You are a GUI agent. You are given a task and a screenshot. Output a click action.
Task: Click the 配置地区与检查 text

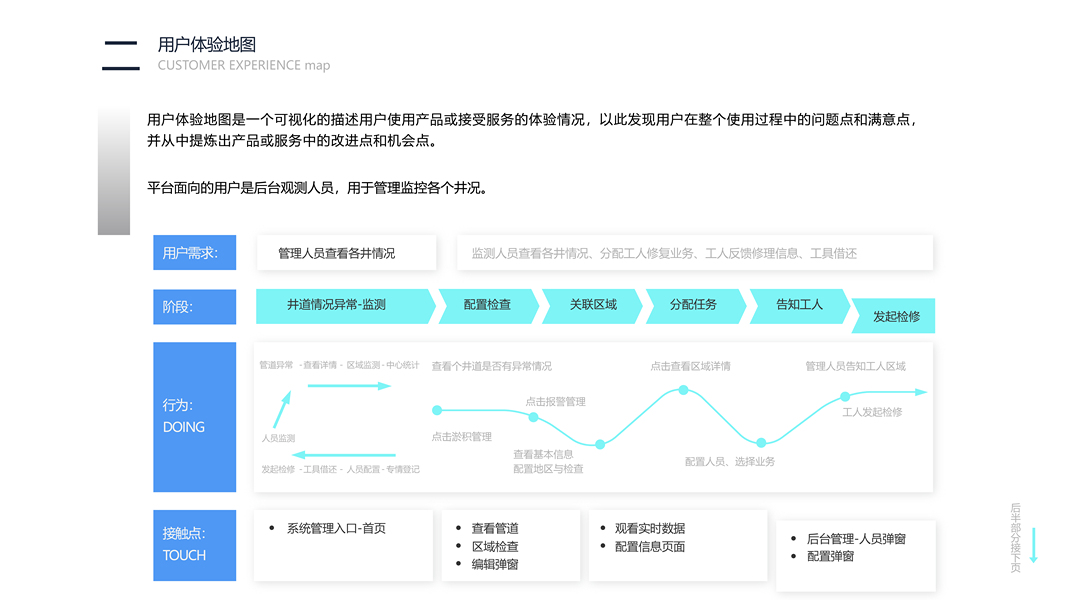pos(548,469)
